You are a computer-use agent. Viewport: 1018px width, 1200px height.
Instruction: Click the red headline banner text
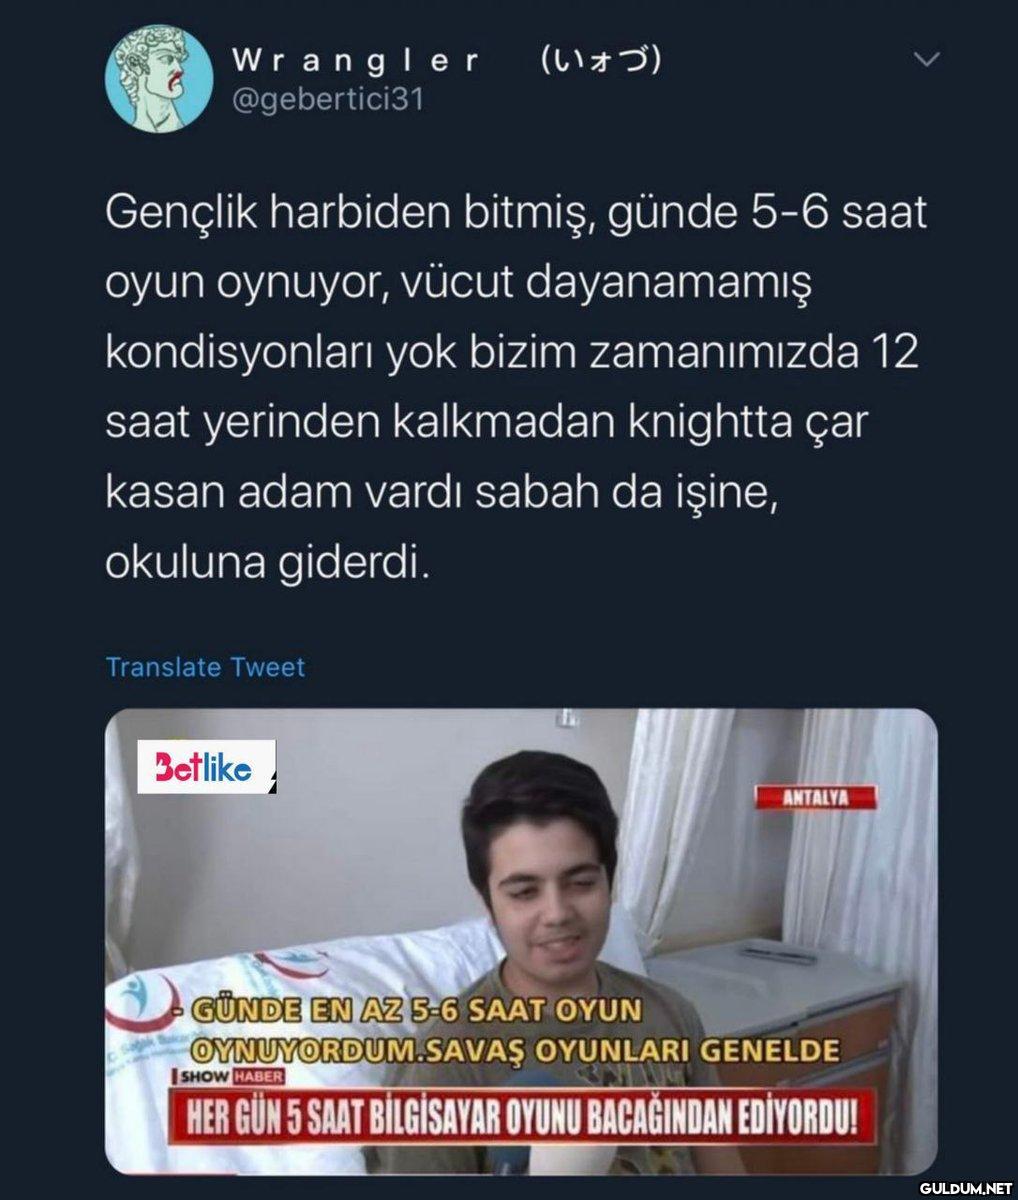(514, 1116)
